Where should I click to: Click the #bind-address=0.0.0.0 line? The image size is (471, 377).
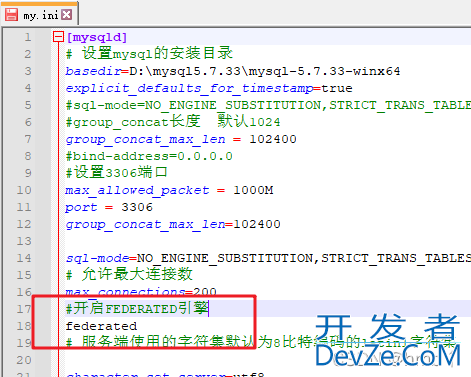click(x=149, y=156)
